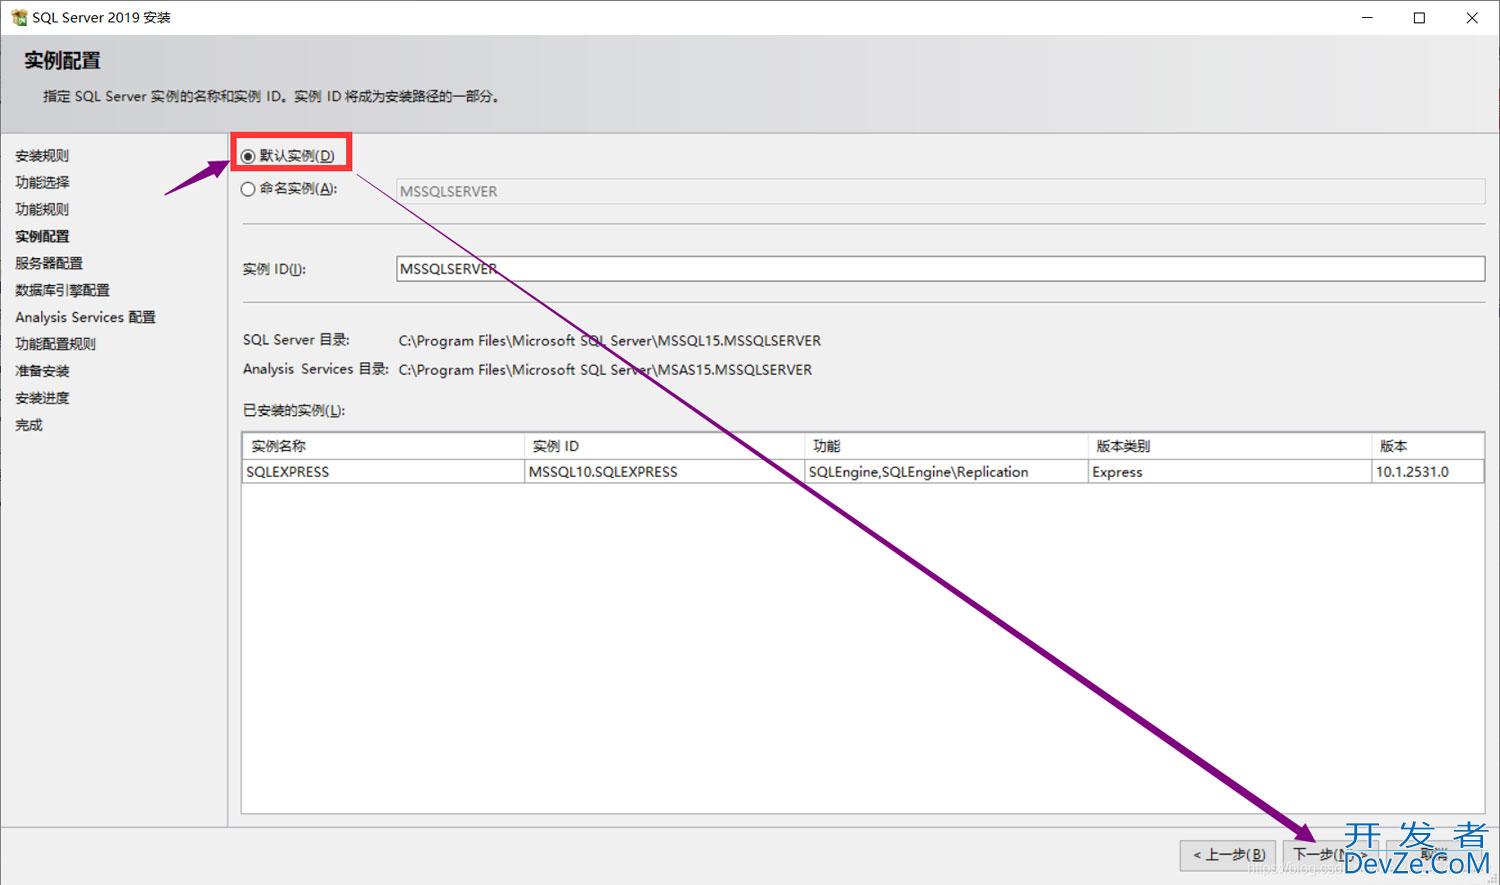Viewport: 1500px width, 885px height.
Task: Click the Express edition cell
Action: [x=1230, y=472]
